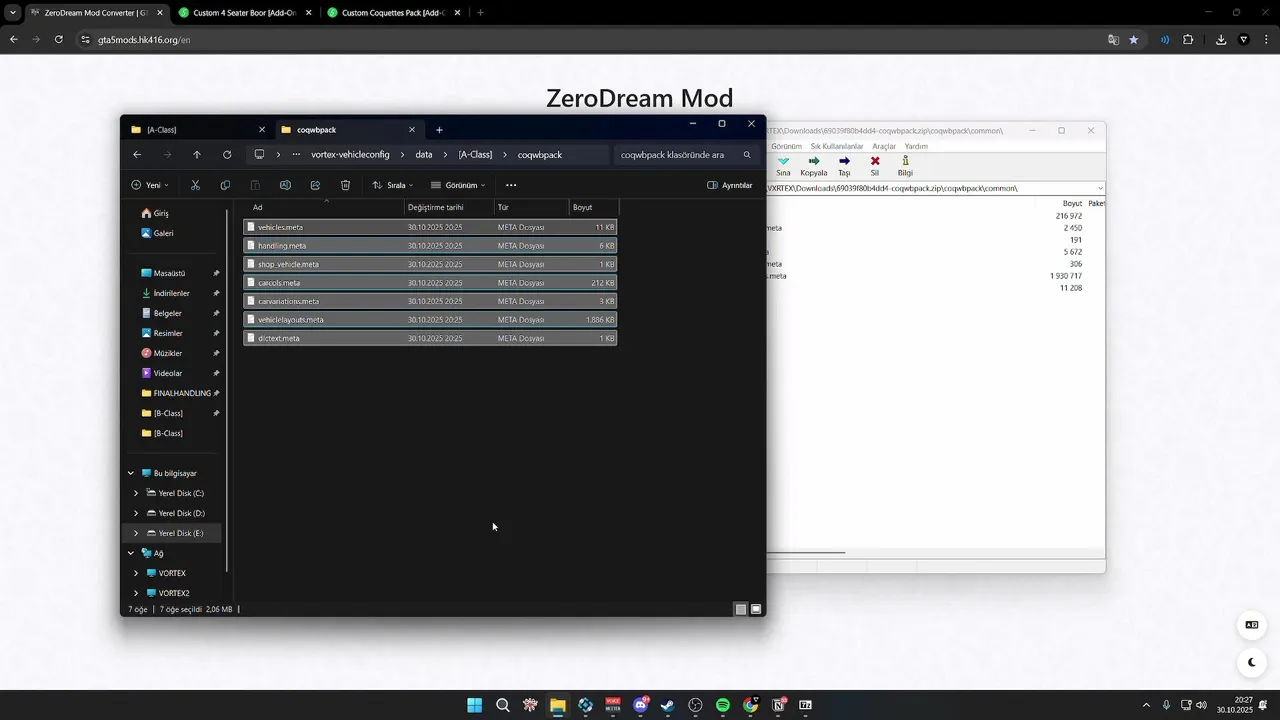Viewport: 1280px width, 720px height.
Task: Click the Copy icon in Explorer toolbar
Action: click(x=225, y=185)
